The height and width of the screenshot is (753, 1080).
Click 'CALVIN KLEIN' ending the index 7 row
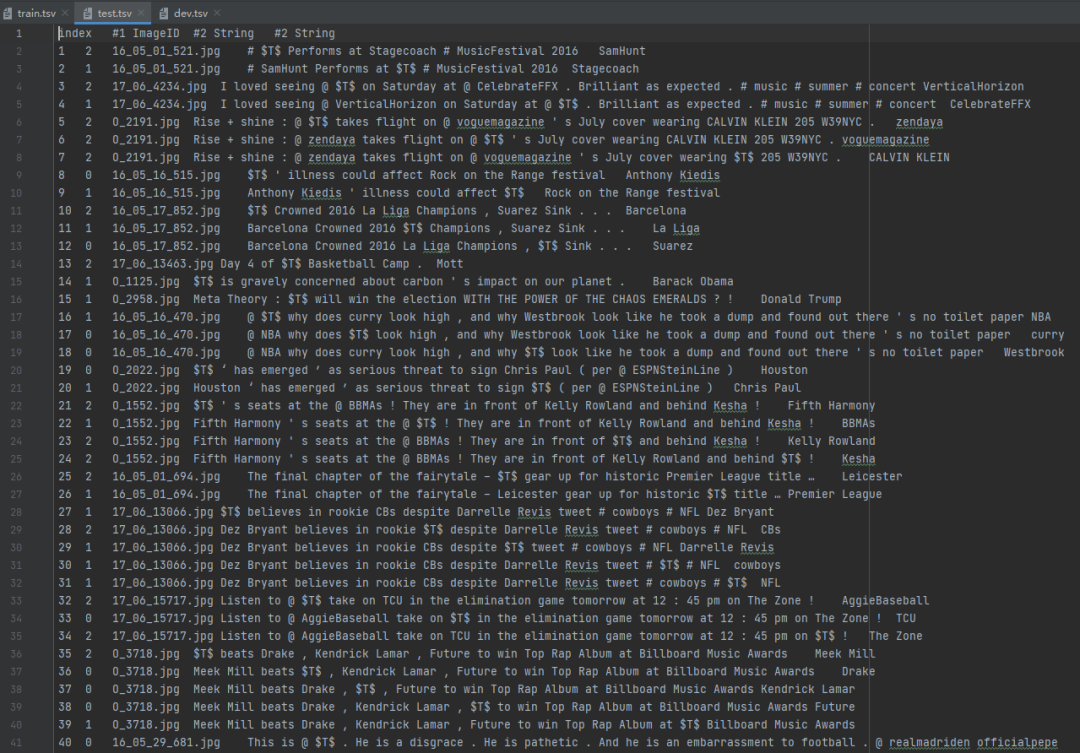[x=909, y=158]
